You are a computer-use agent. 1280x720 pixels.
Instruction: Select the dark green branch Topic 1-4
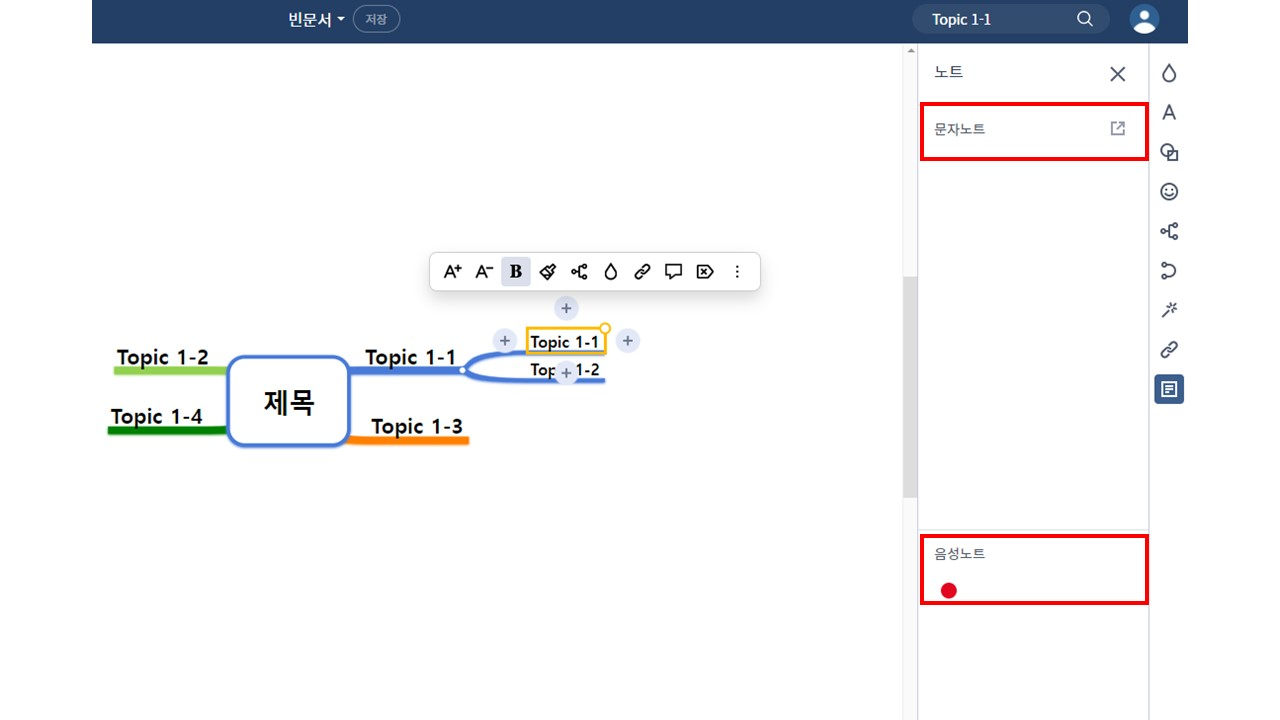(156, 416)
